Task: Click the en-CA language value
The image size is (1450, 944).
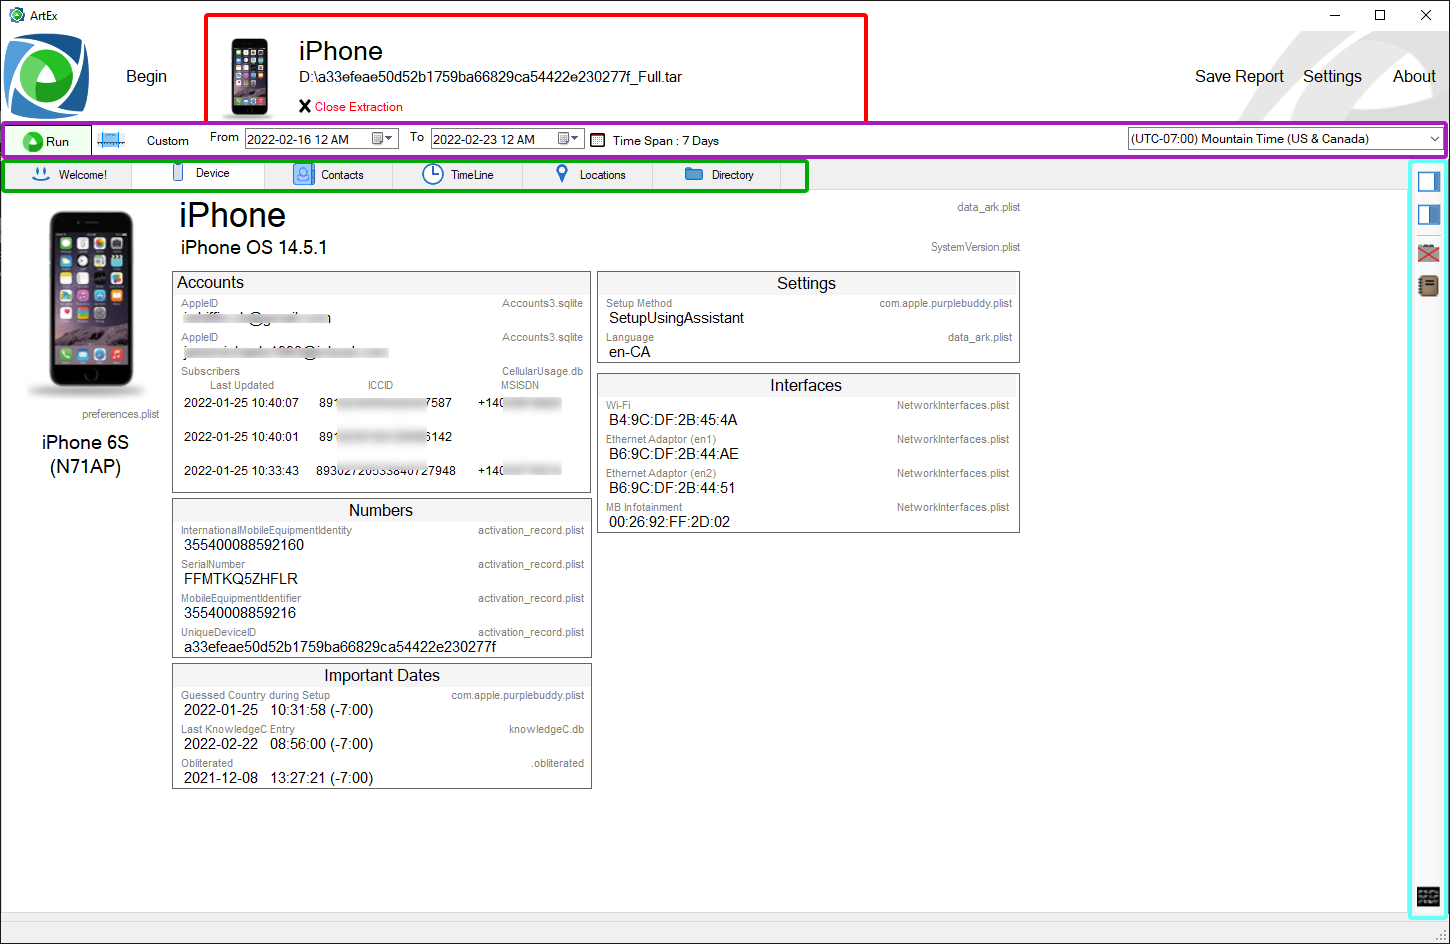Action: coord(629,352)
